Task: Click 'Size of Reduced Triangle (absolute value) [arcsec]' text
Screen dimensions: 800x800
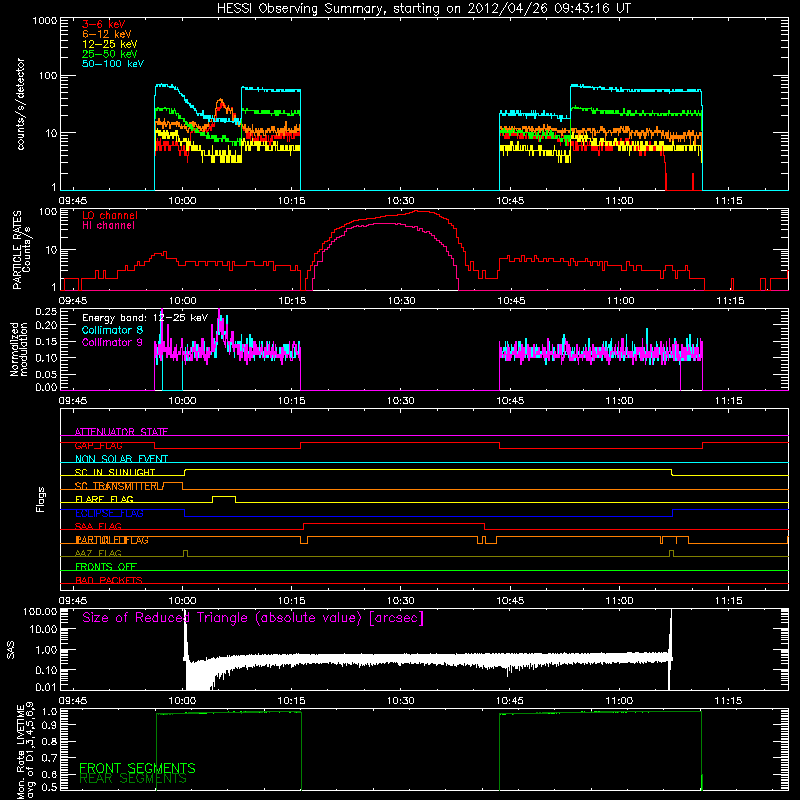Action: click(x=253, y=618)
